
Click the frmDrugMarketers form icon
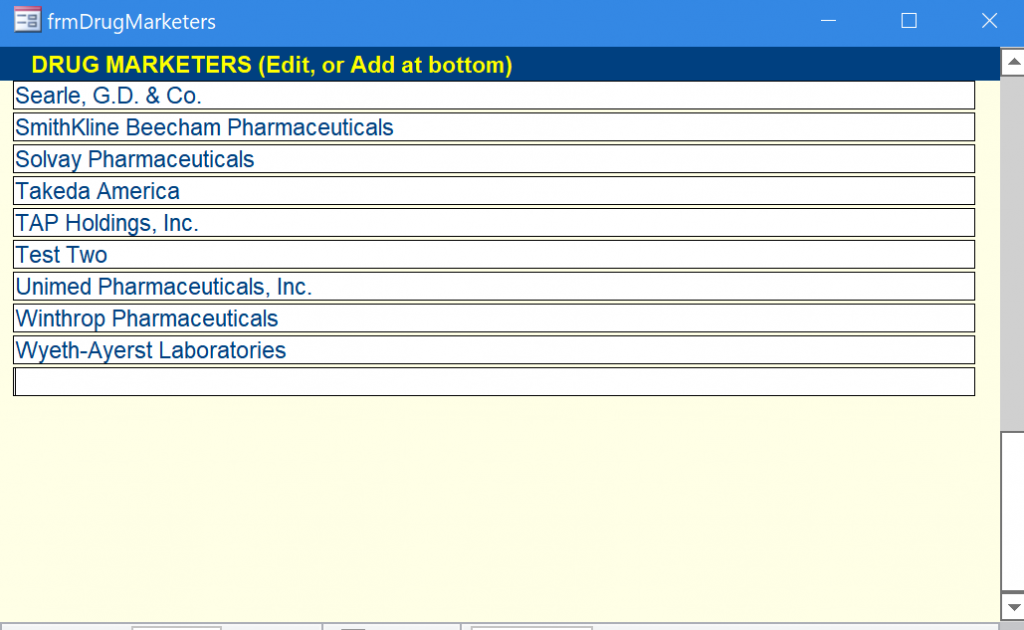[27, 21]
